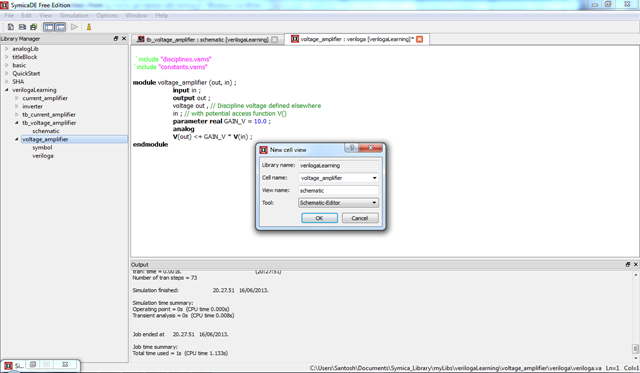The height and width of the screenshot is (373, 640).
Task: Open the Tool Schematic-Editor dropdown
Action: [374, 203]
